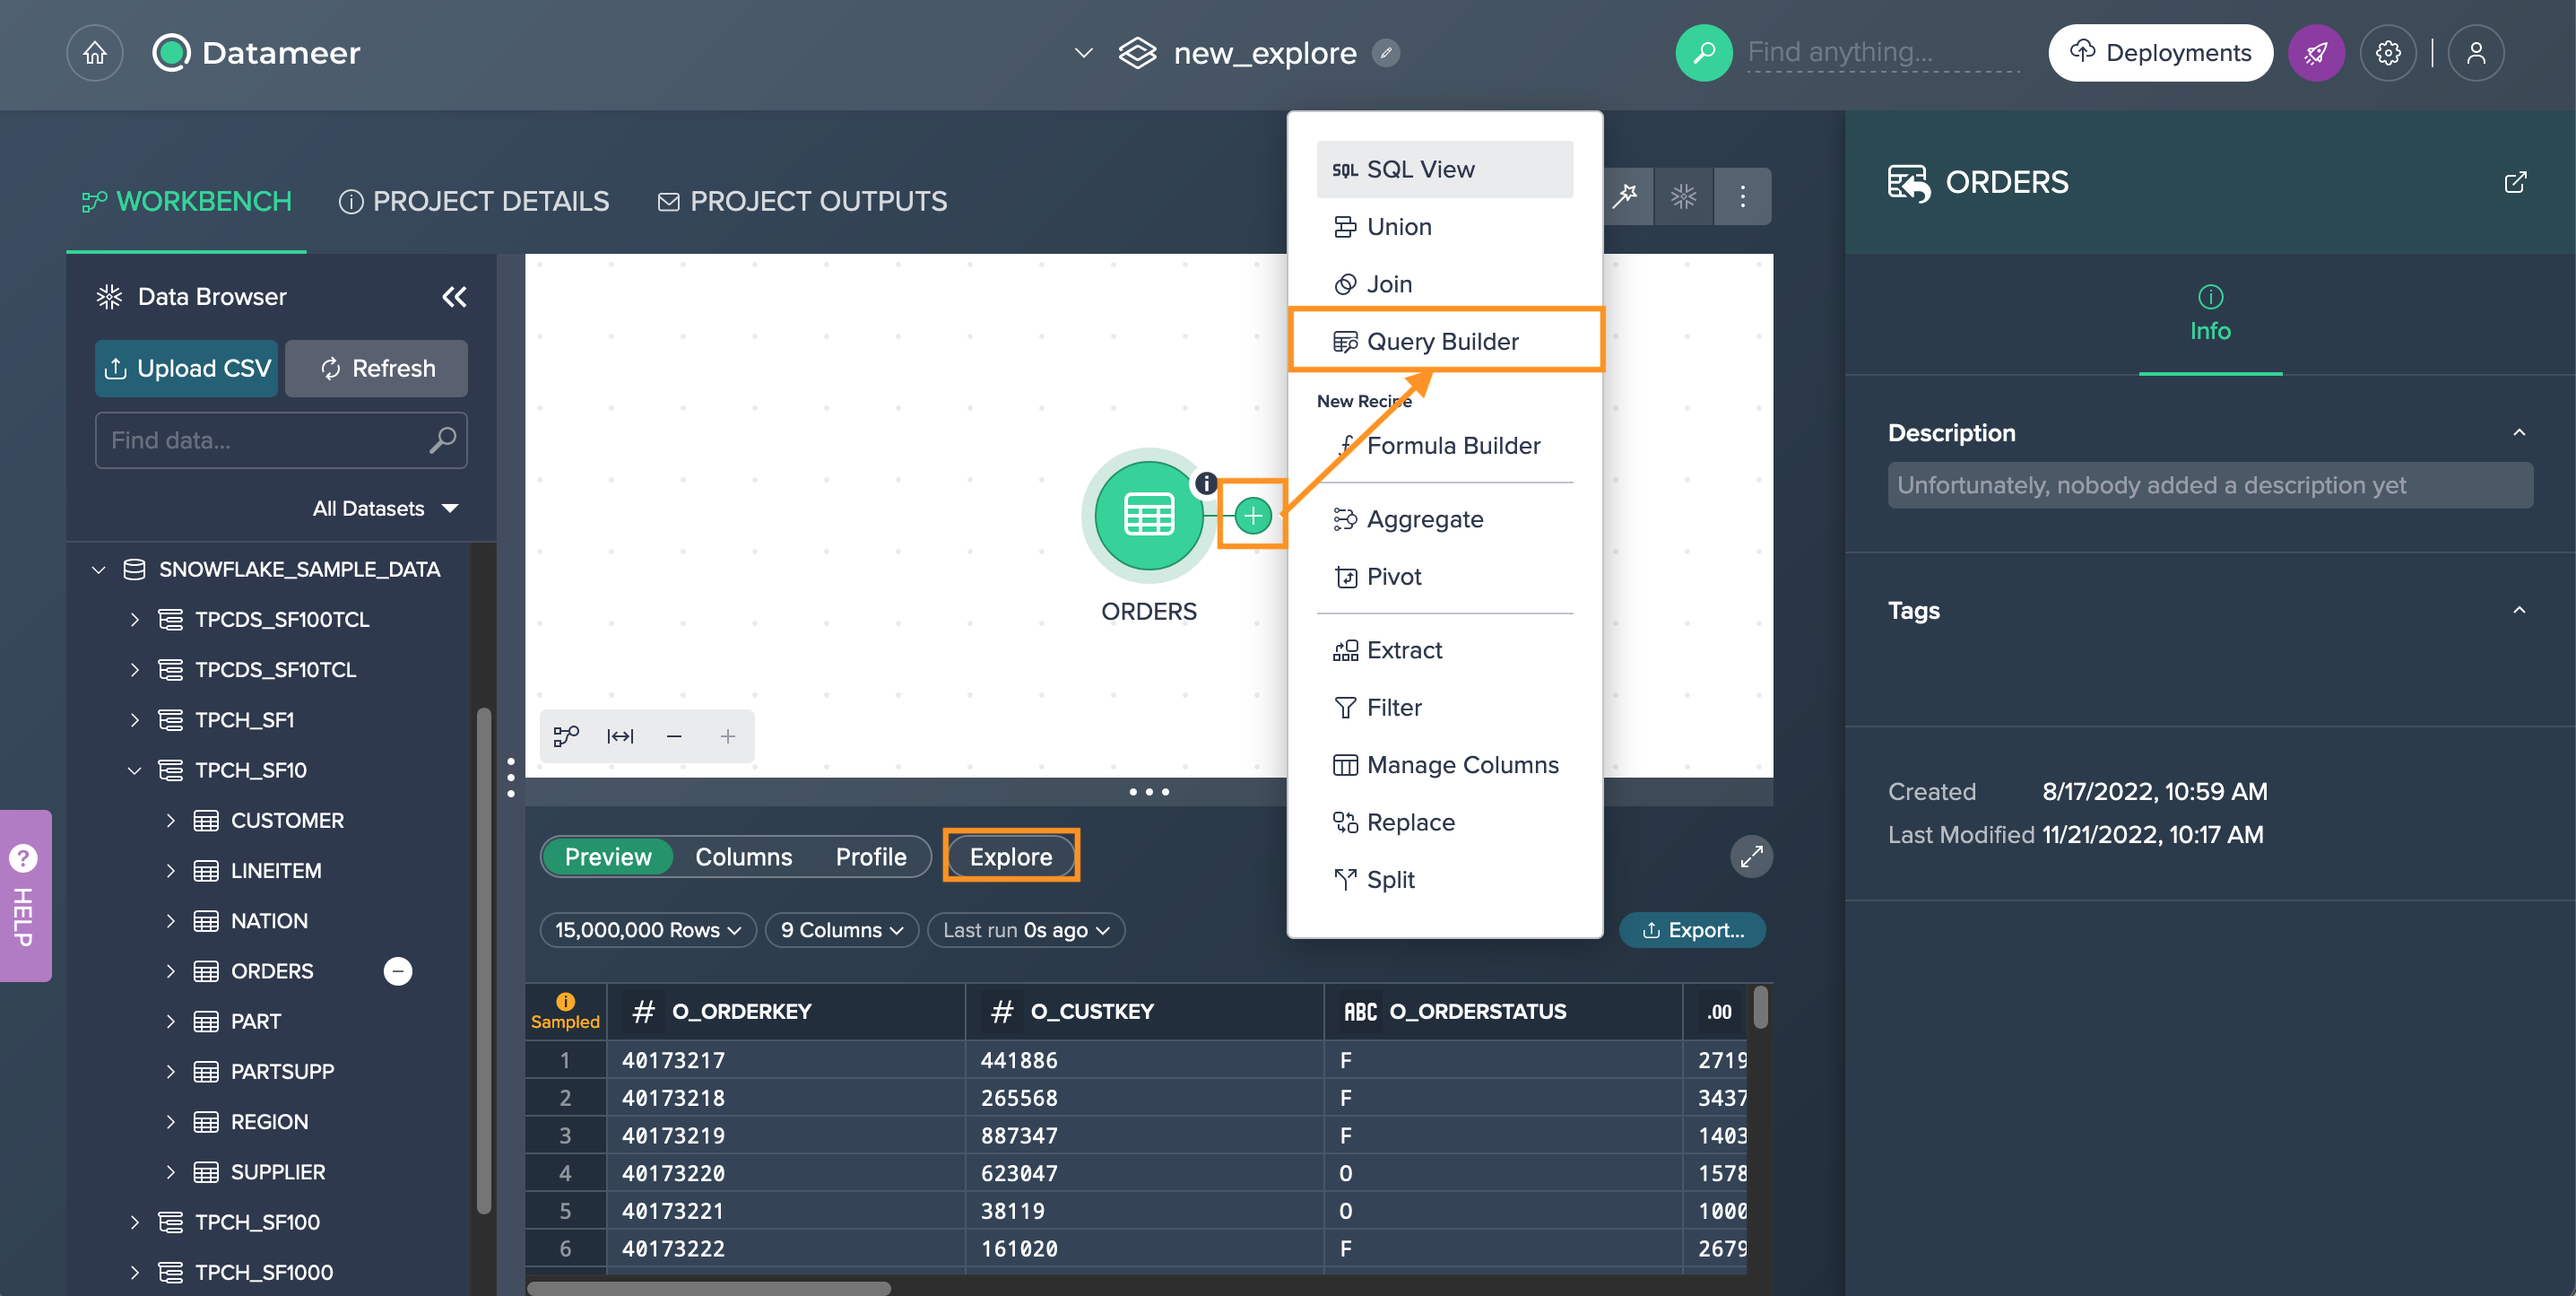Choose Extract from the menu

click(1445, 650)
